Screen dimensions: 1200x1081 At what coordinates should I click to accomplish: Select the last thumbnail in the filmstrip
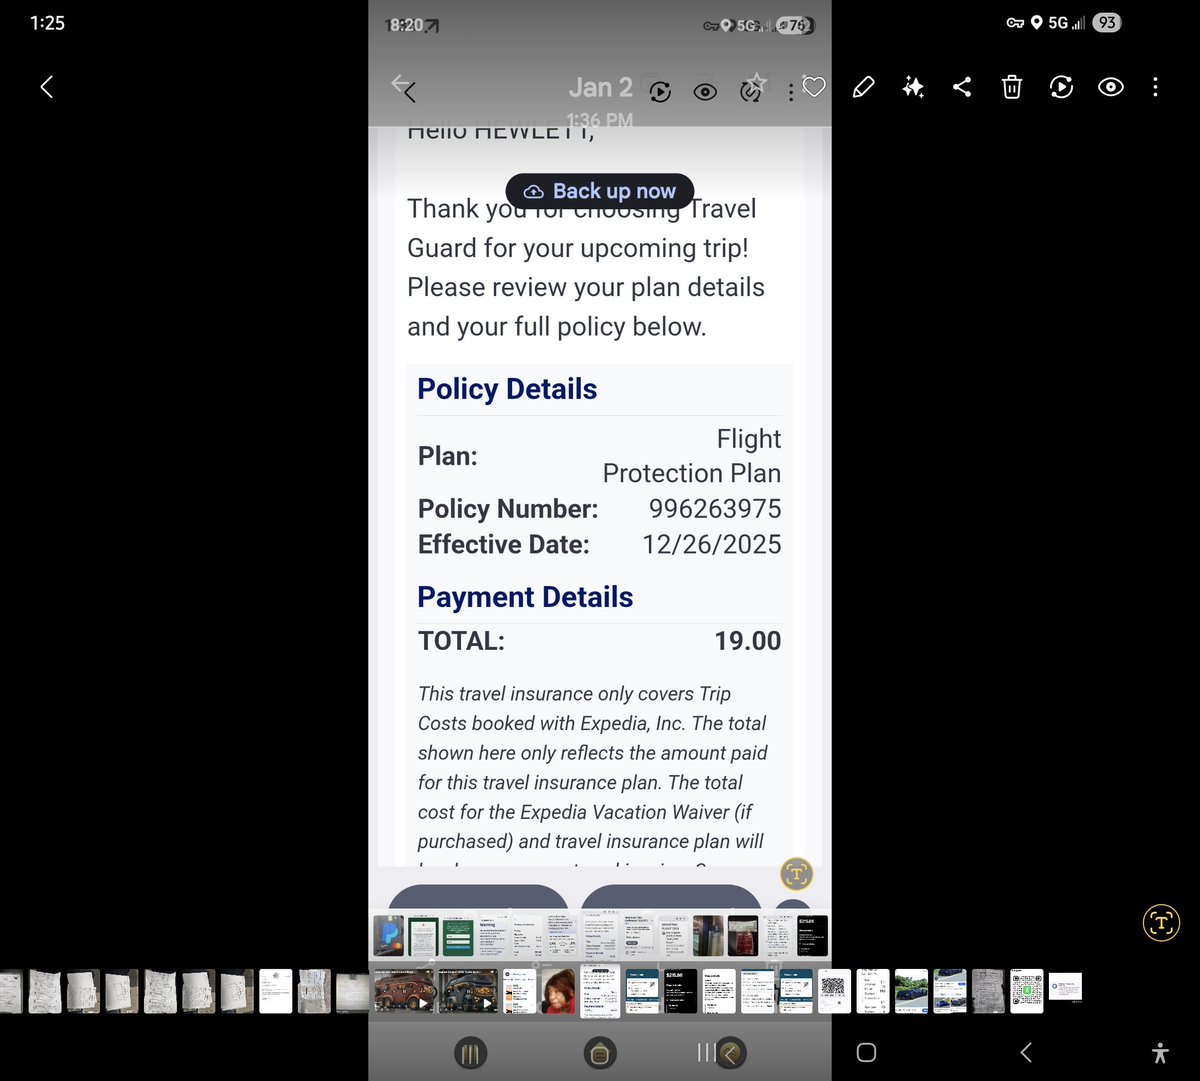tap(1065, 986)
